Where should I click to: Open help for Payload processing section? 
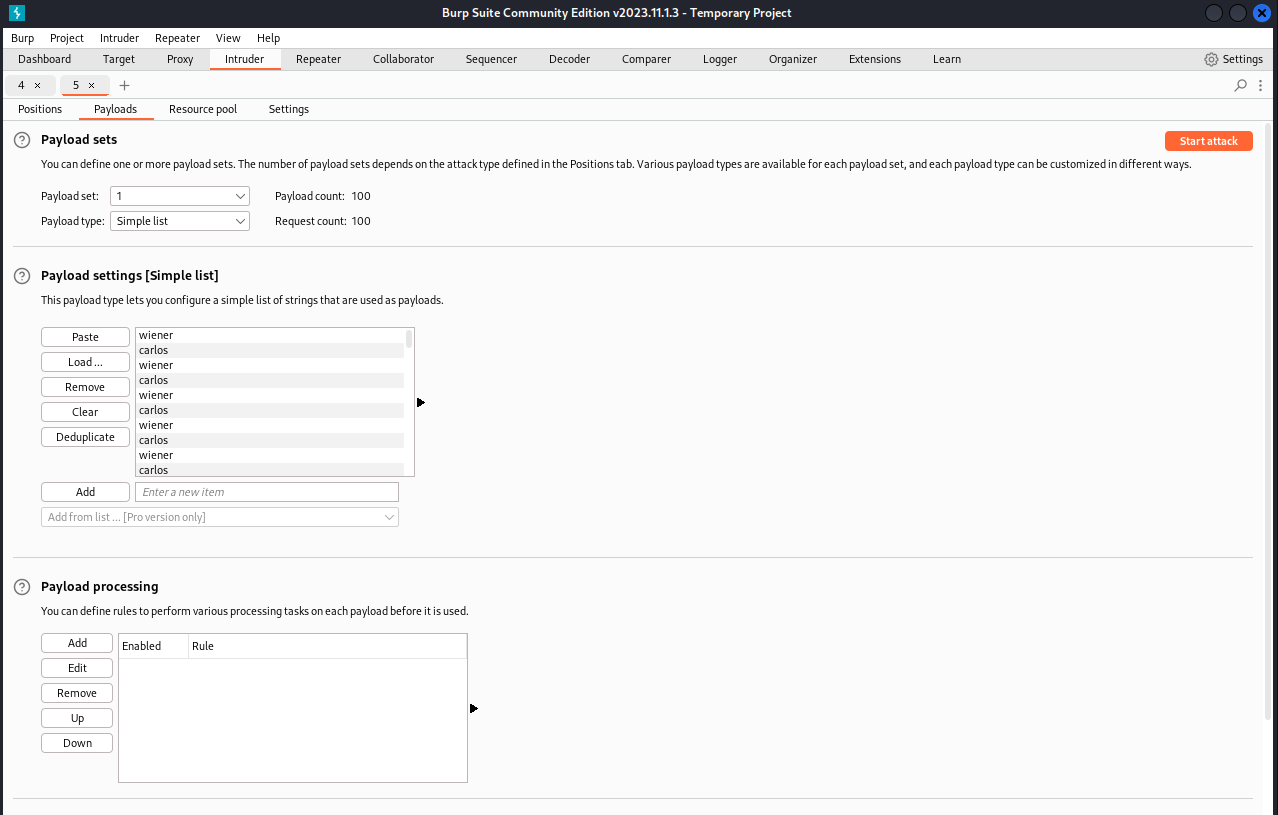(21, 586)
